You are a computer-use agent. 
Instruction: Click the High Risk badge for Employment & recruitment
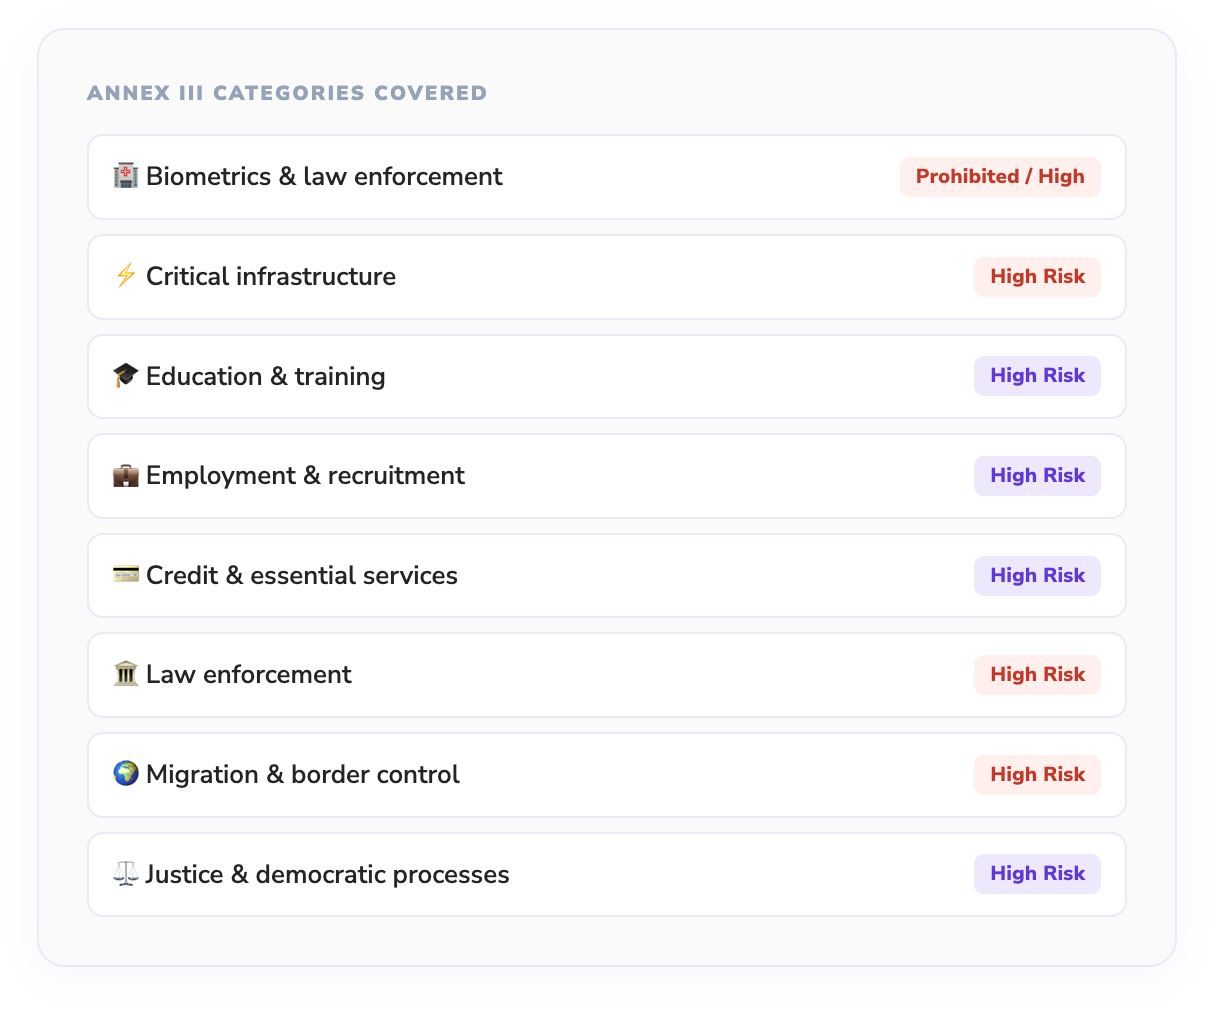coord(1037,476)
